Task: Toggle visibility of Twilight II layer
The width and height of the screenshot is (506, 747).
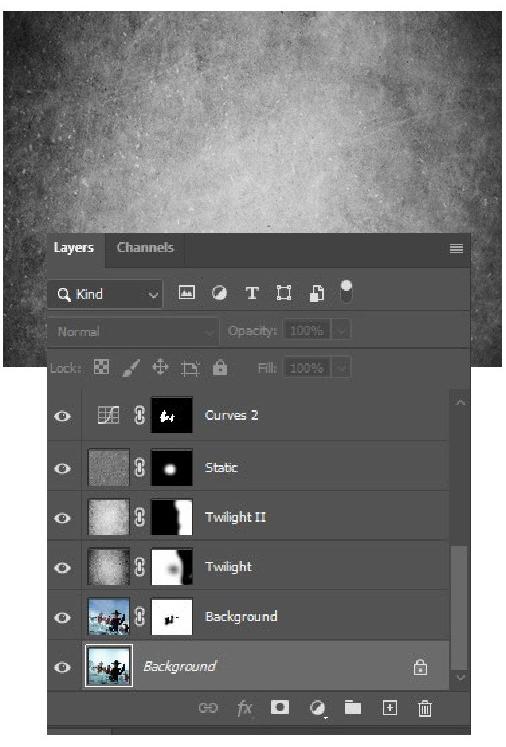Action: [x=62, y=518]
